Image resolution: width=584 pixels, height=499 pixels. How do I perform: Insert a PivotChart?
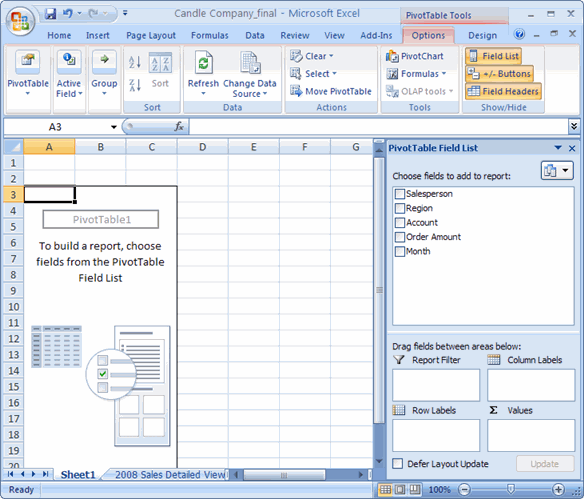(x=415, y=56)
